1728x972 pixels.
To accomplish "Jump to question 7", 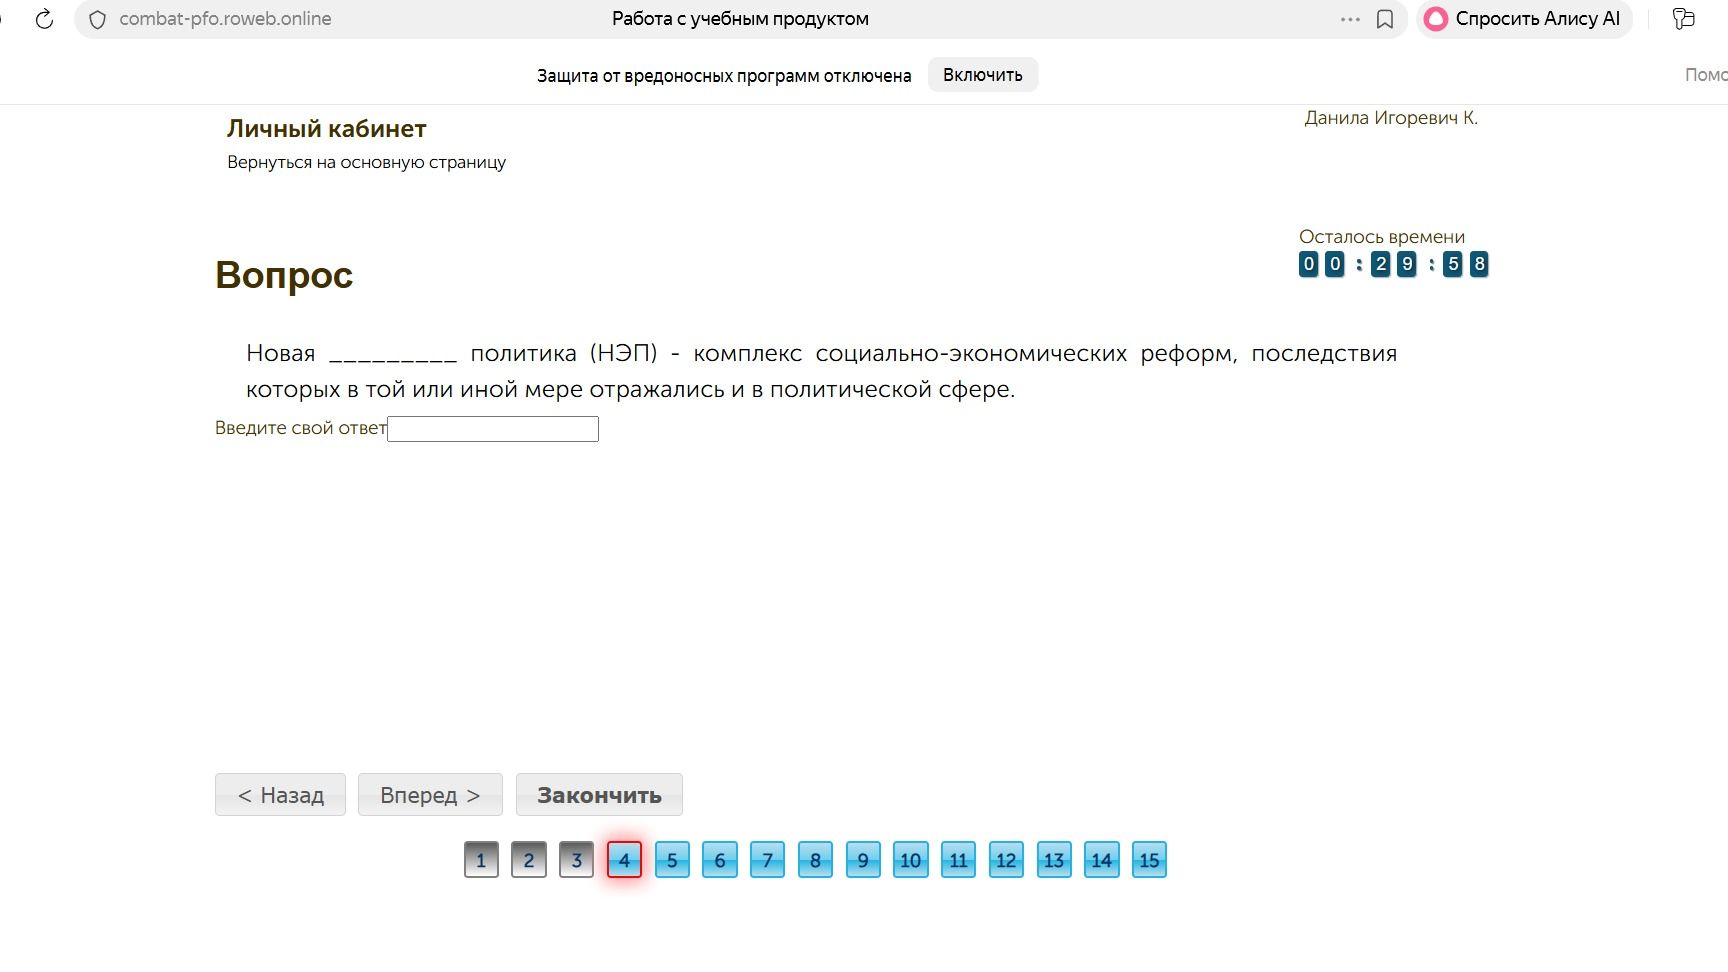I will (767, 860).
